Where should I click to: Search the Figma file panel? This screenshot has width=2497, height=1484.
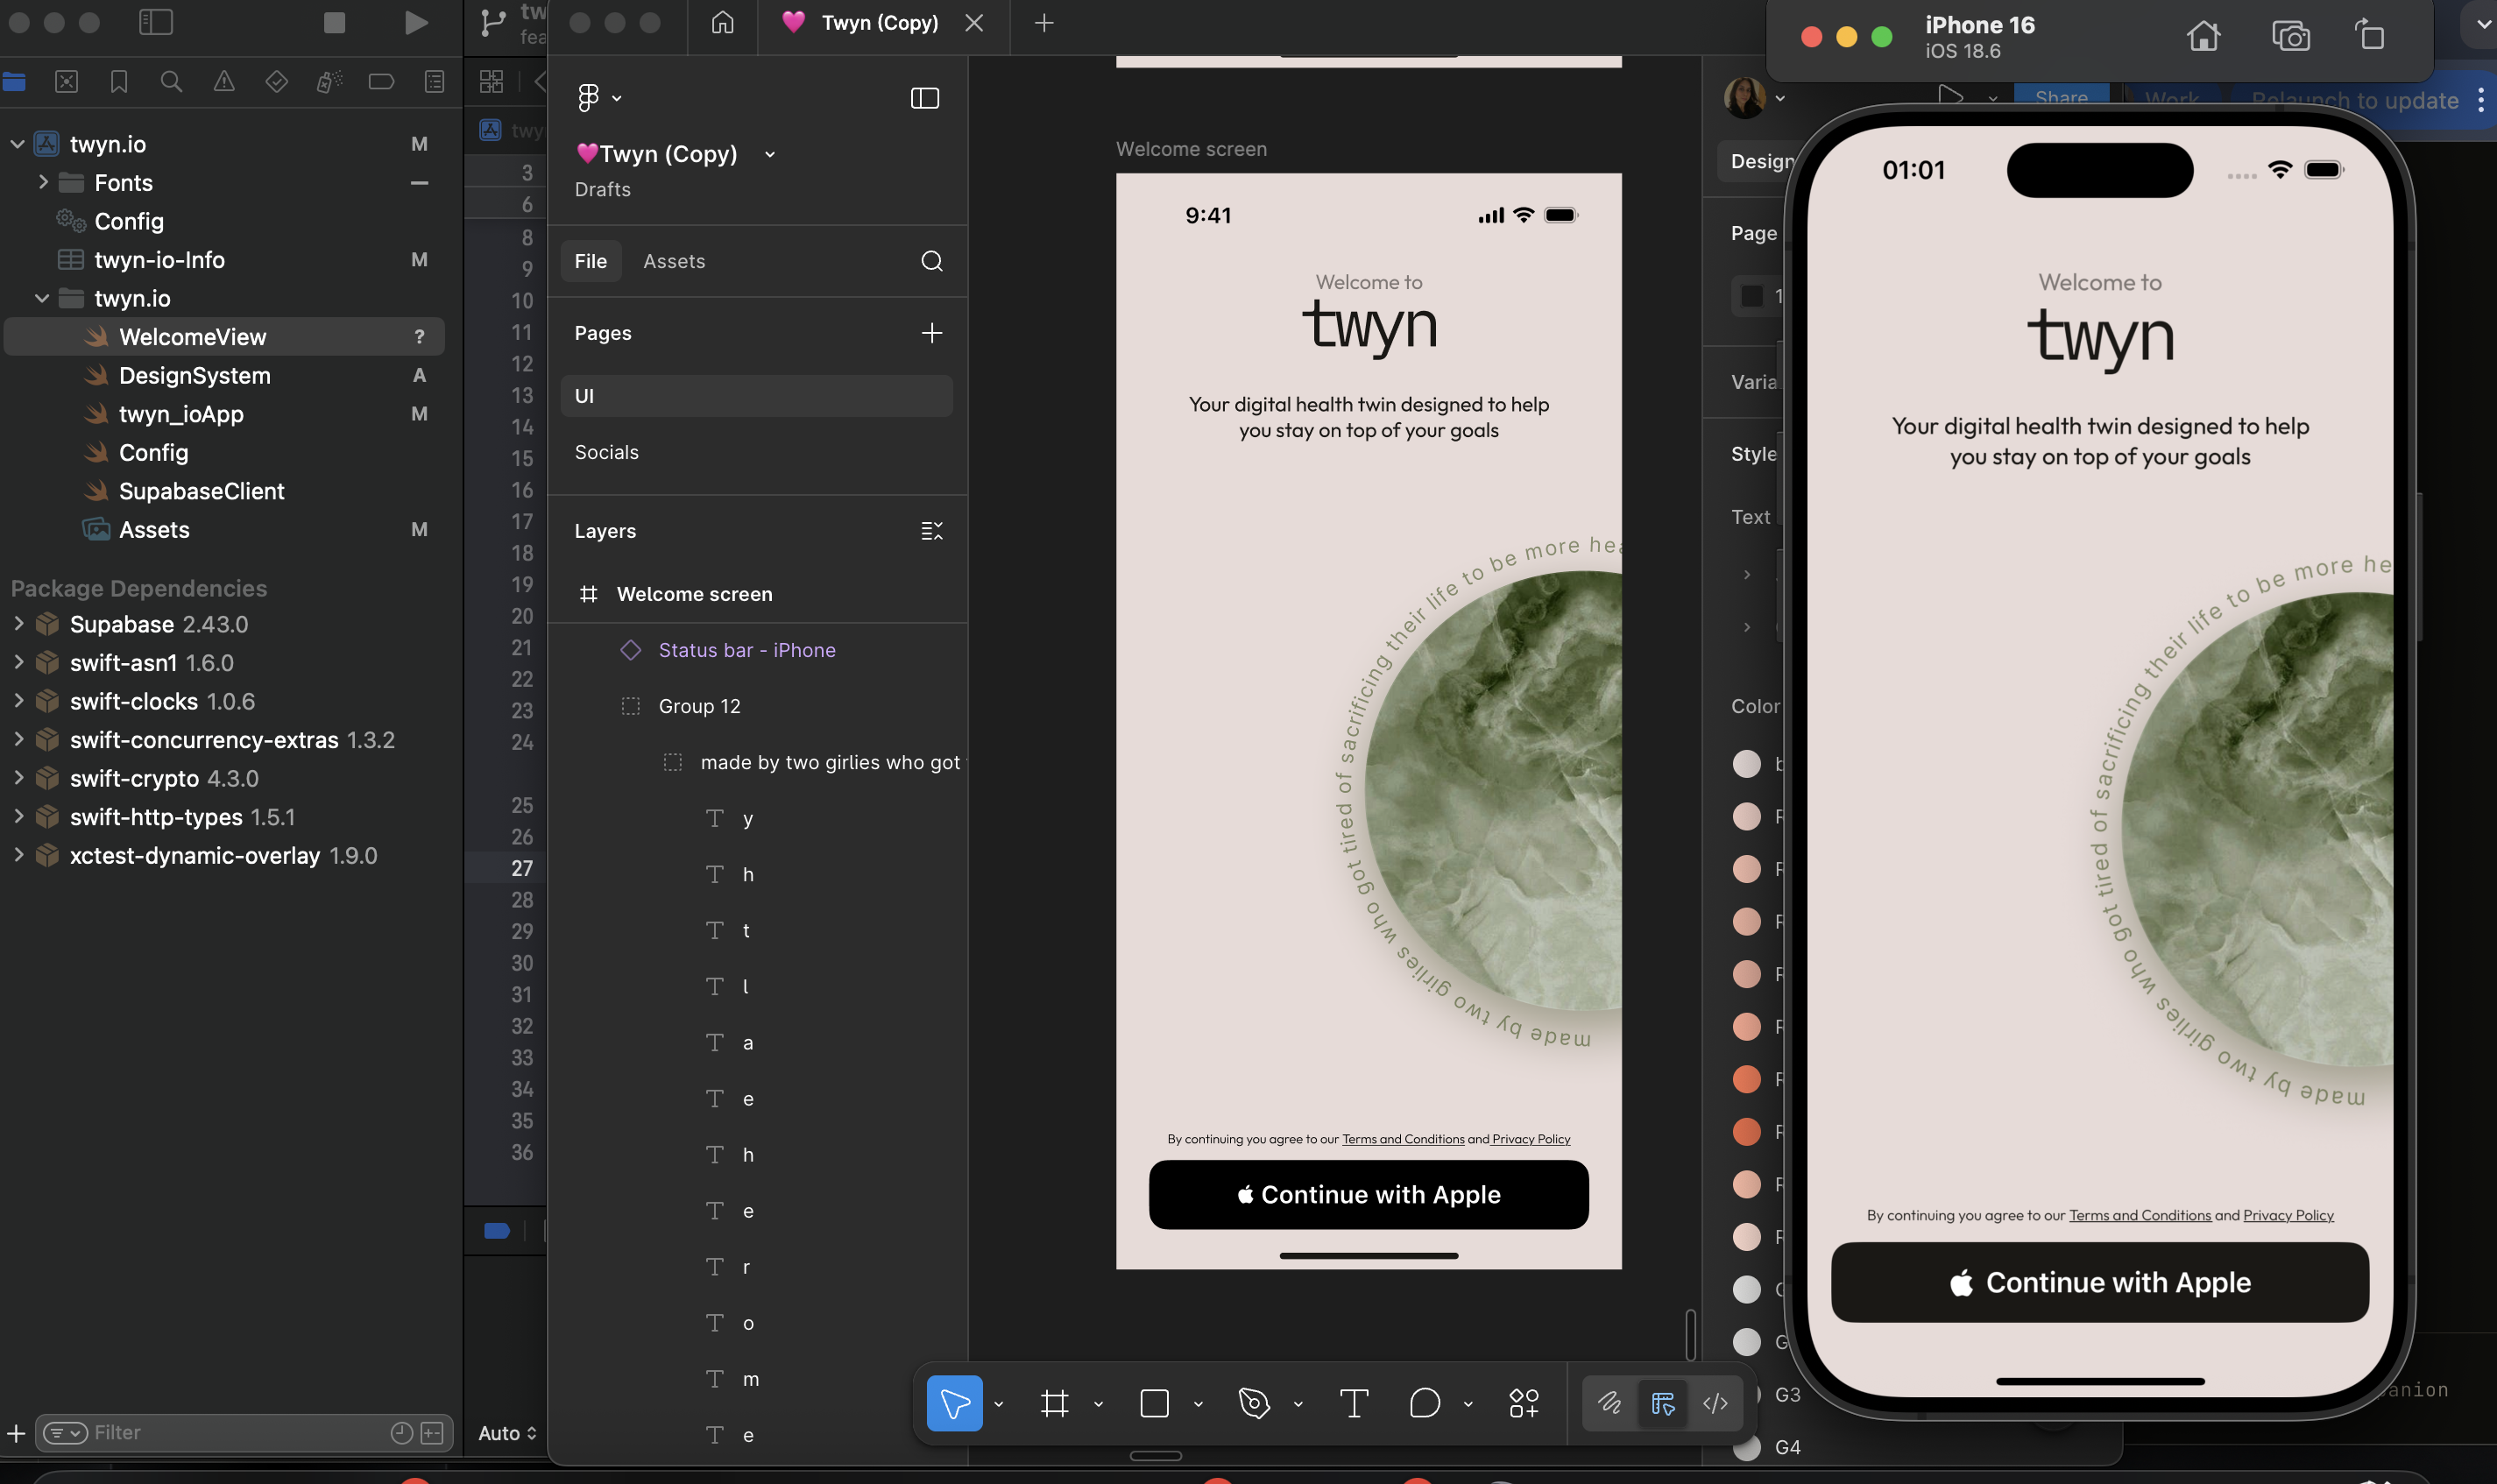click(x=932, y=261)
